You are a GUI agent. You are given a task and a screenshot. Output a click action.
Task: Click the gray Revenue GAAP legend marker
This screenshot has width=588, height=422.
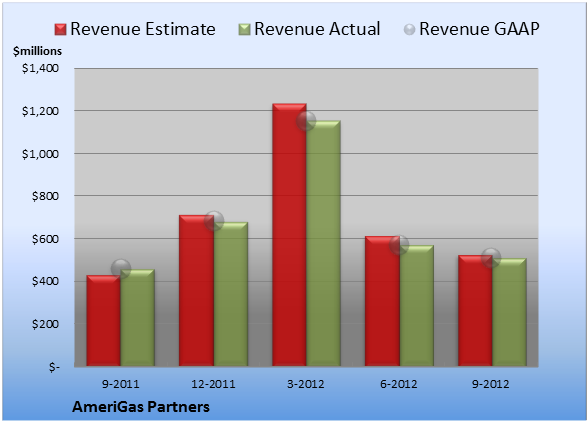tap(410, 29)
